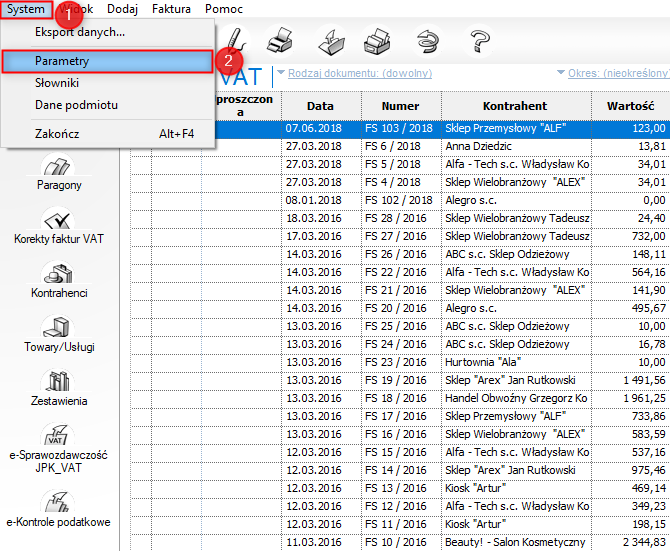670x551 pixels.
Task: Click Rodzaj dokumentu: (dowolny) link
Action: pyautogui.click(x=360, y=73)
